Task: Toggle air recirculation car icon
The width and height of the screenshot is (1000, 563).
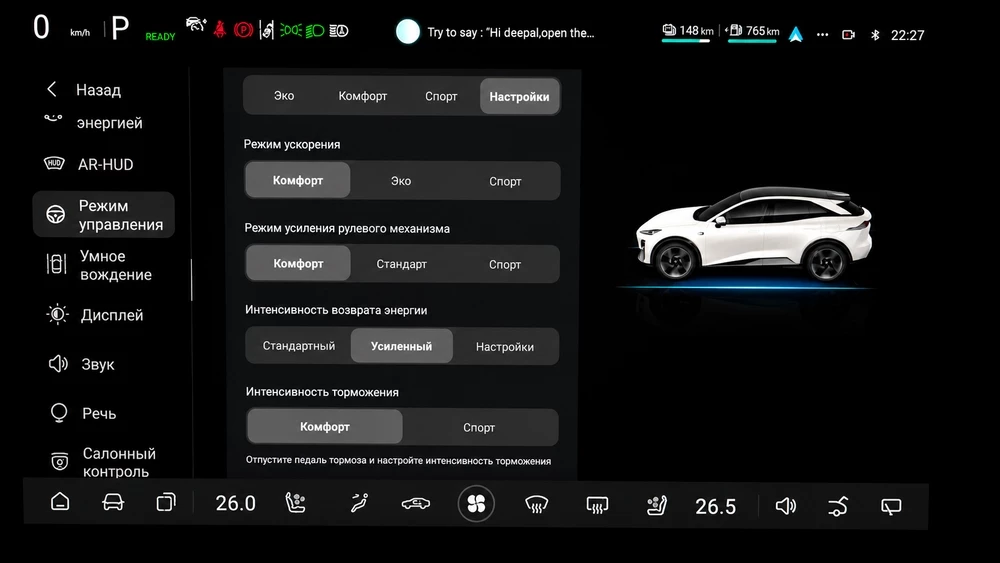Action: 416,504
